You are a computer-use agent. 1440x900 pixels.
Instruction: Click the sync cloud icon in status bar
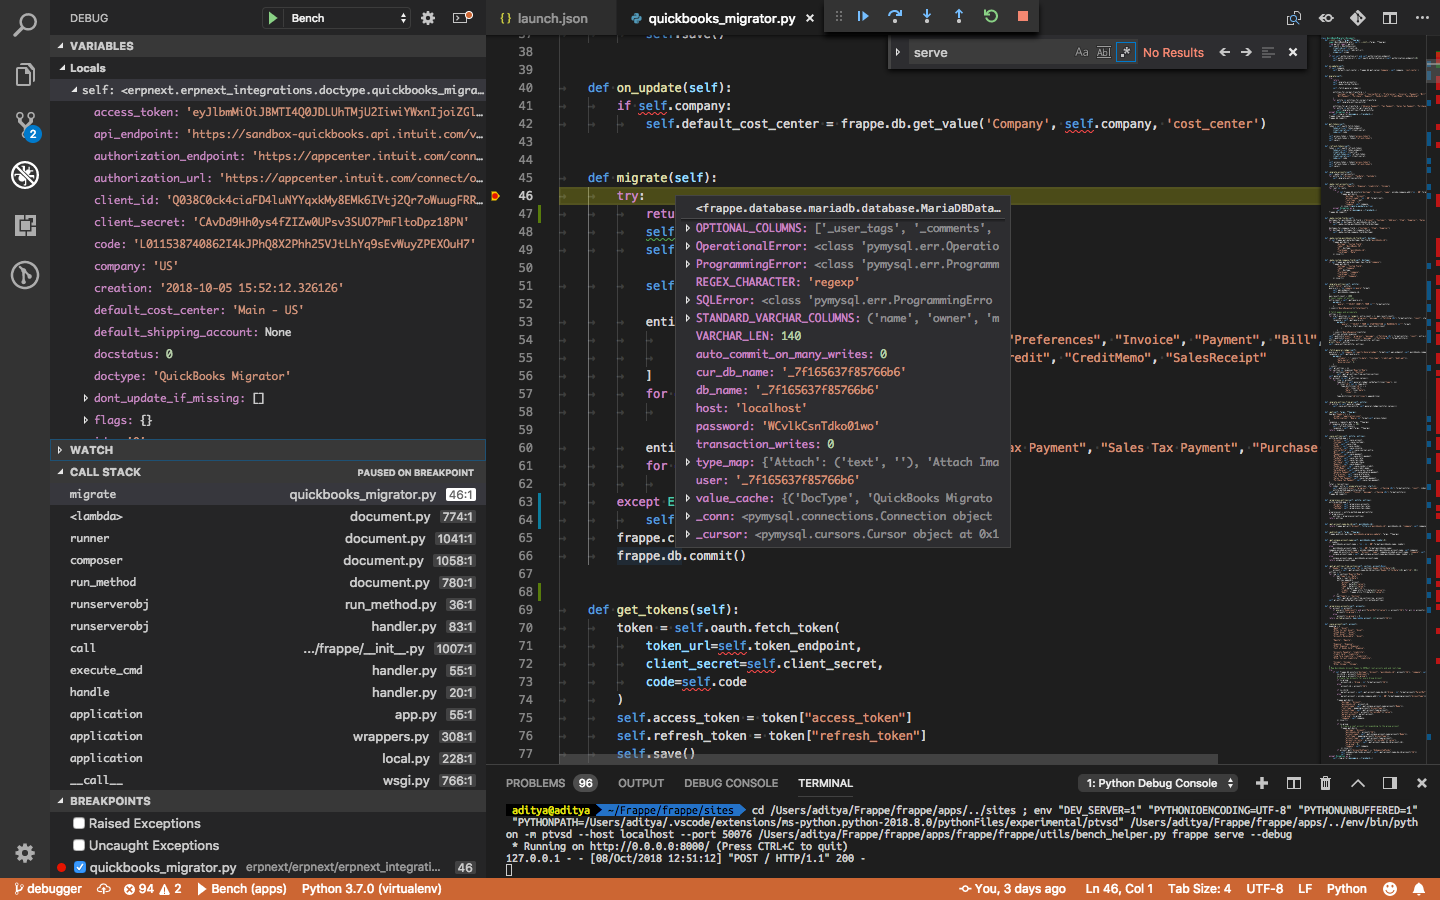(x=104, y=888)
